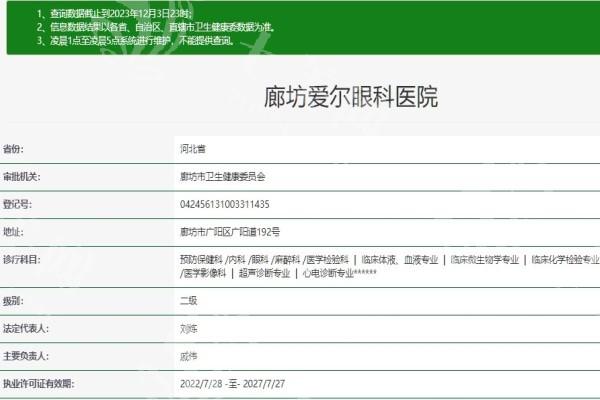Click the 主要负责人 label
Image resolution: width=600 pixels, height=400 pixels.
tap(26, 356)
